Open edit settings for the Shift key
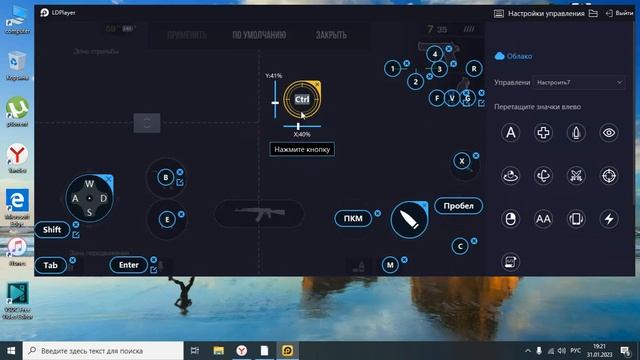Screen dimensions: 640x360 (76, 235)
